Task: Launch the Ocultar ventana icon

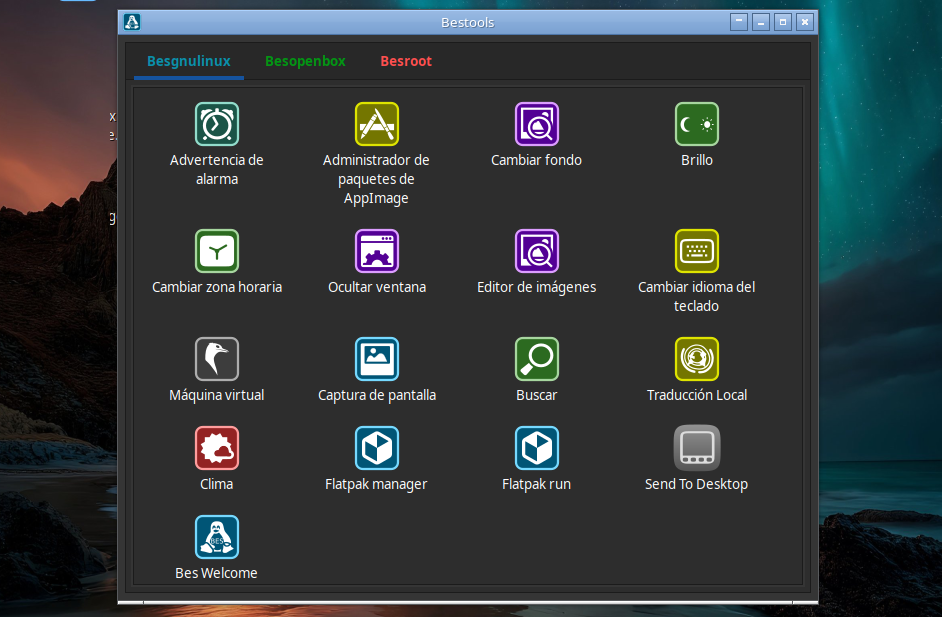Action: [377, 251]
